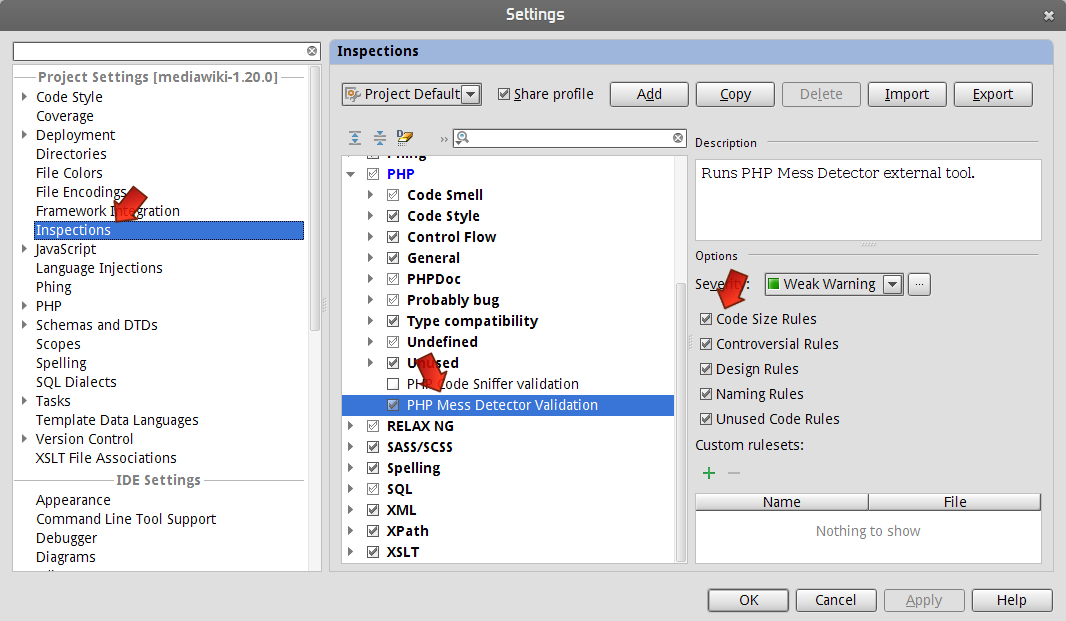The image size is (1066, 621).
Task: Click the reset-to-empty eraser icon in toolbar
Action: tap(405, 137)
